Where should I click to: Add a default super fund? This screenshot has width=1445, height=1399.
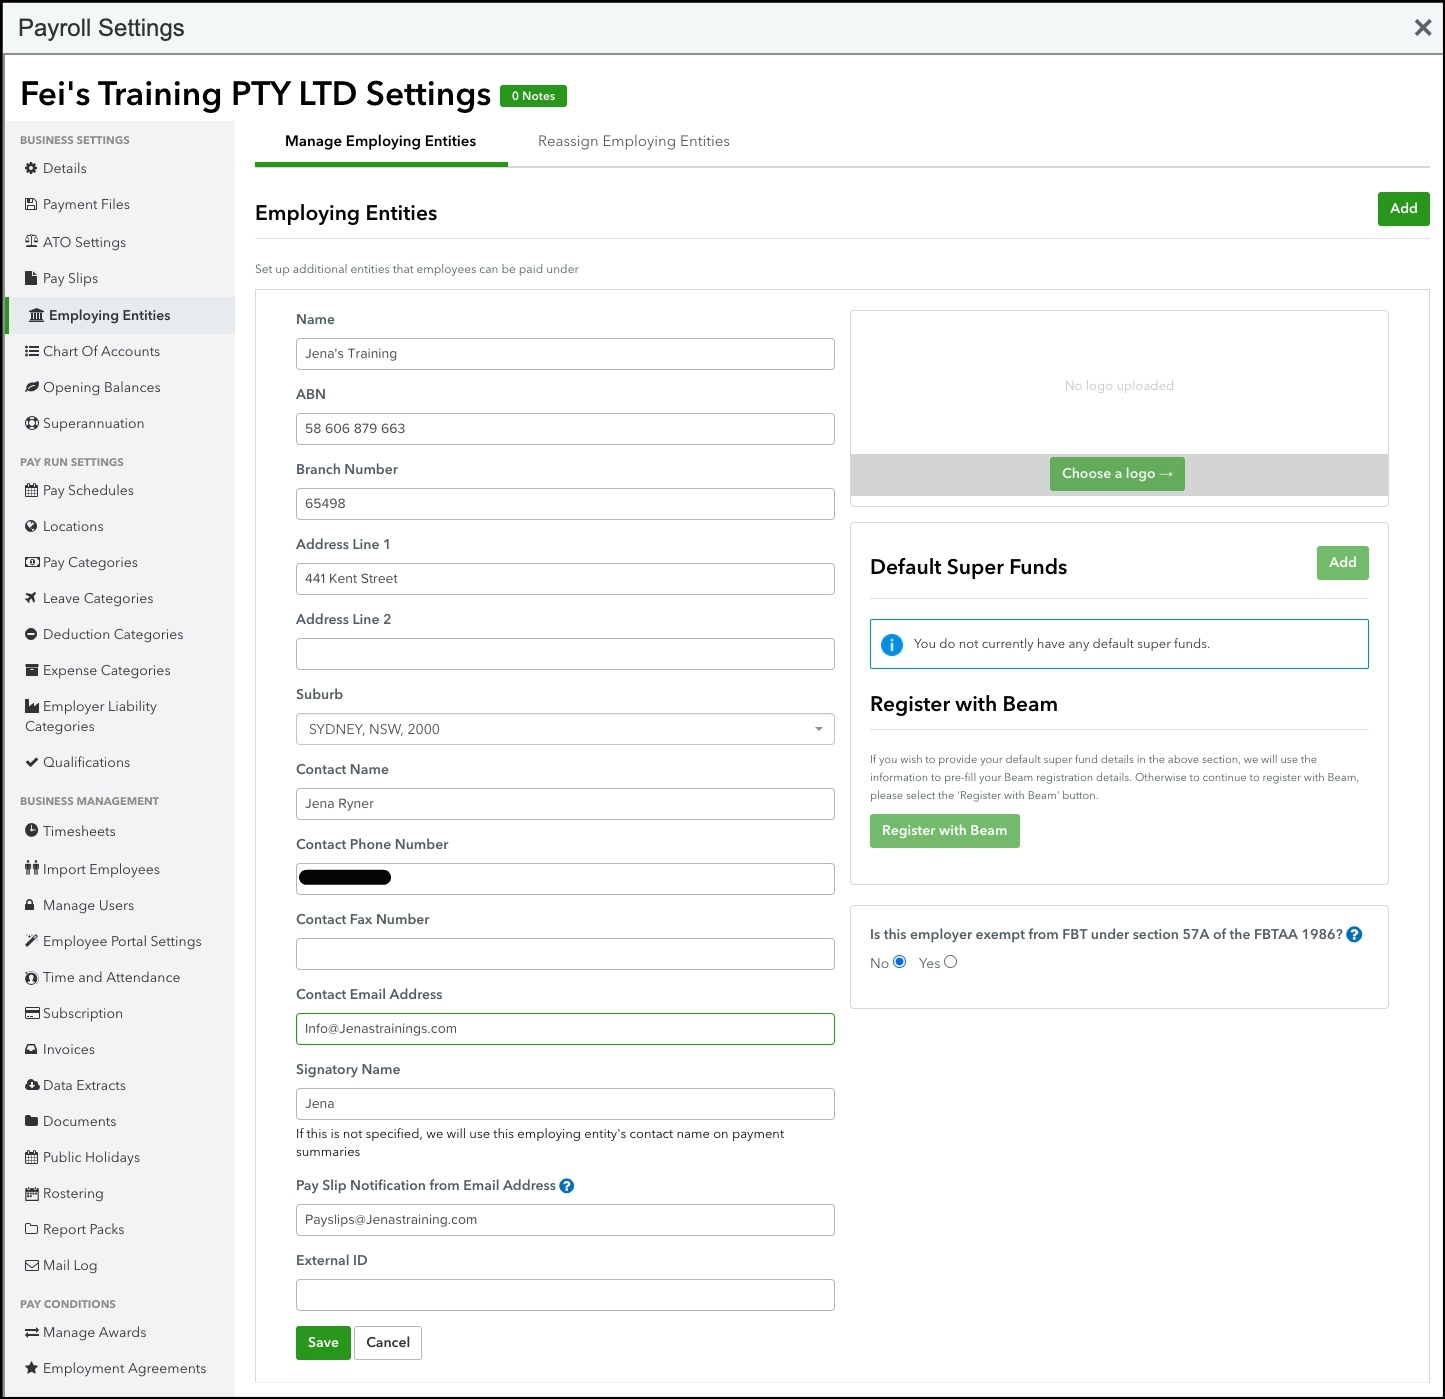1342,563
